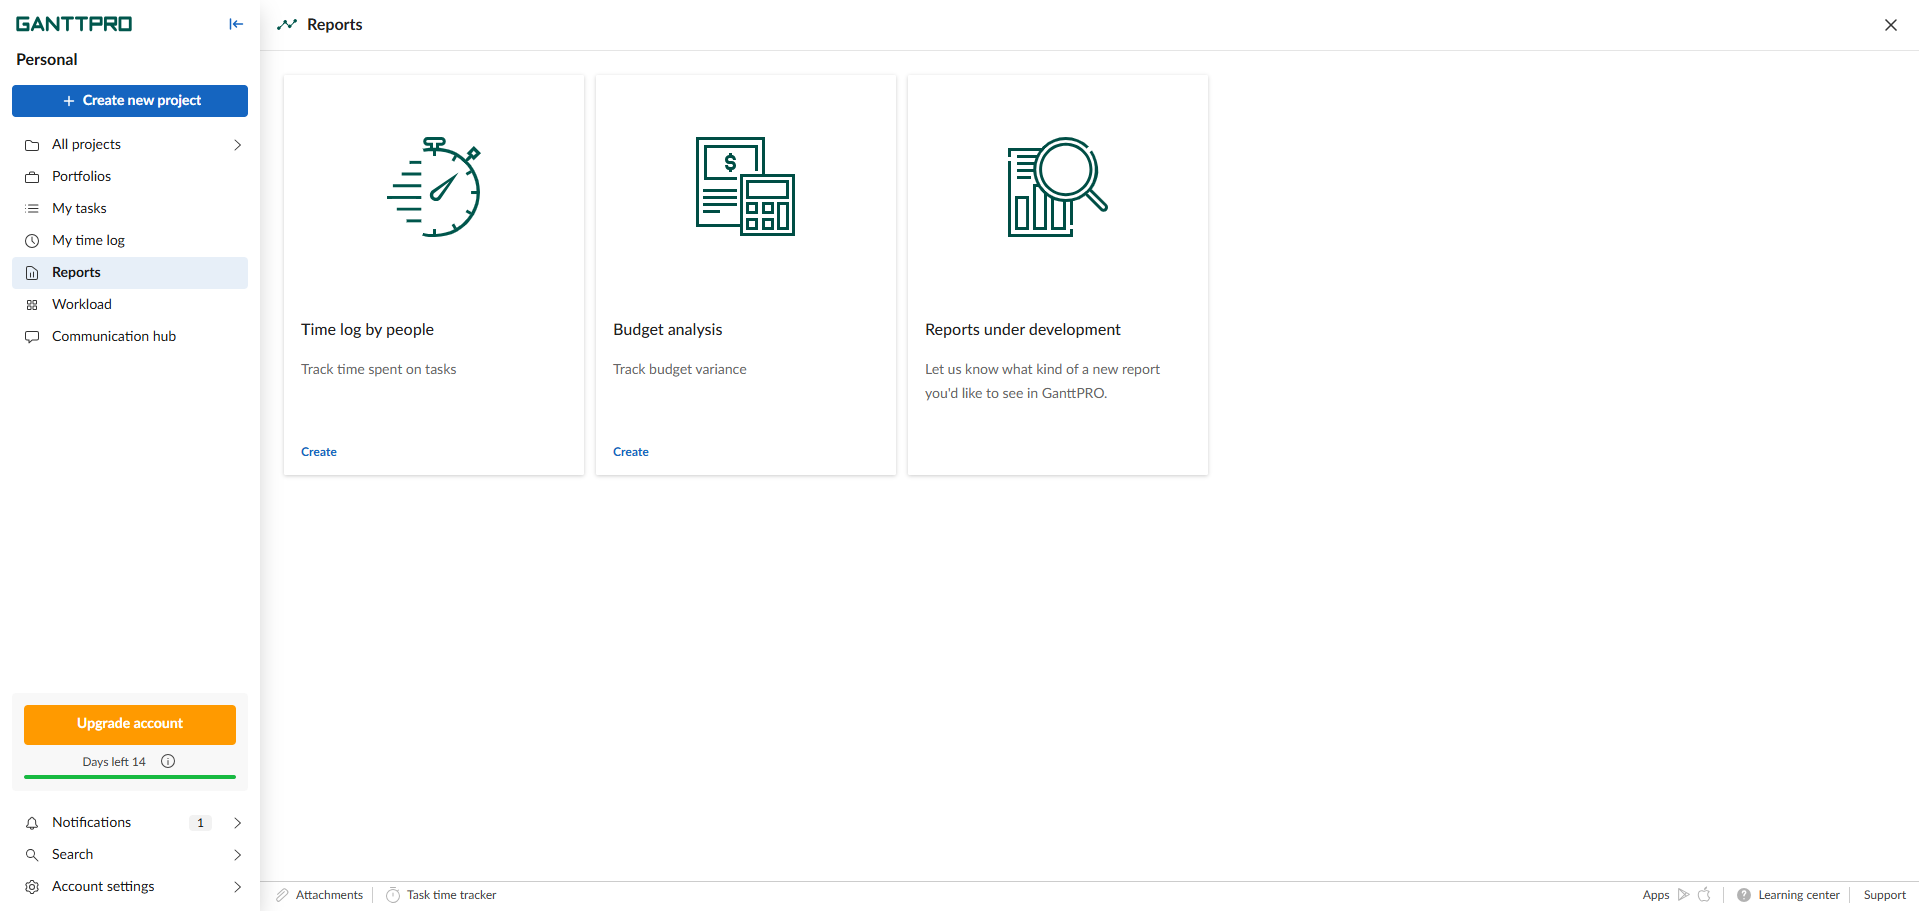Image resolution: width=1920 pixels, height=911 pixels.
Task: Click the Notifications bell icon
Action: [x=32, y=823]
